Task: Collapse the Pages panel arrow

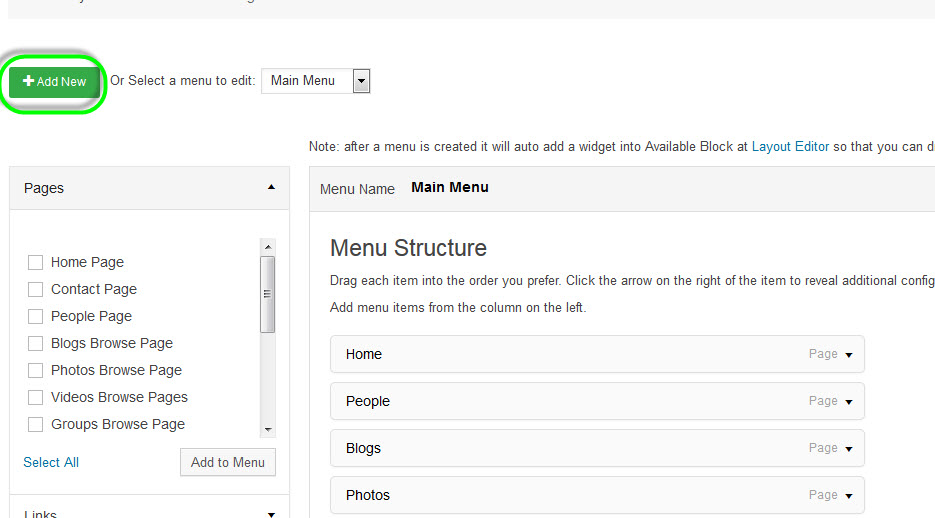Action: click(271, 187)
